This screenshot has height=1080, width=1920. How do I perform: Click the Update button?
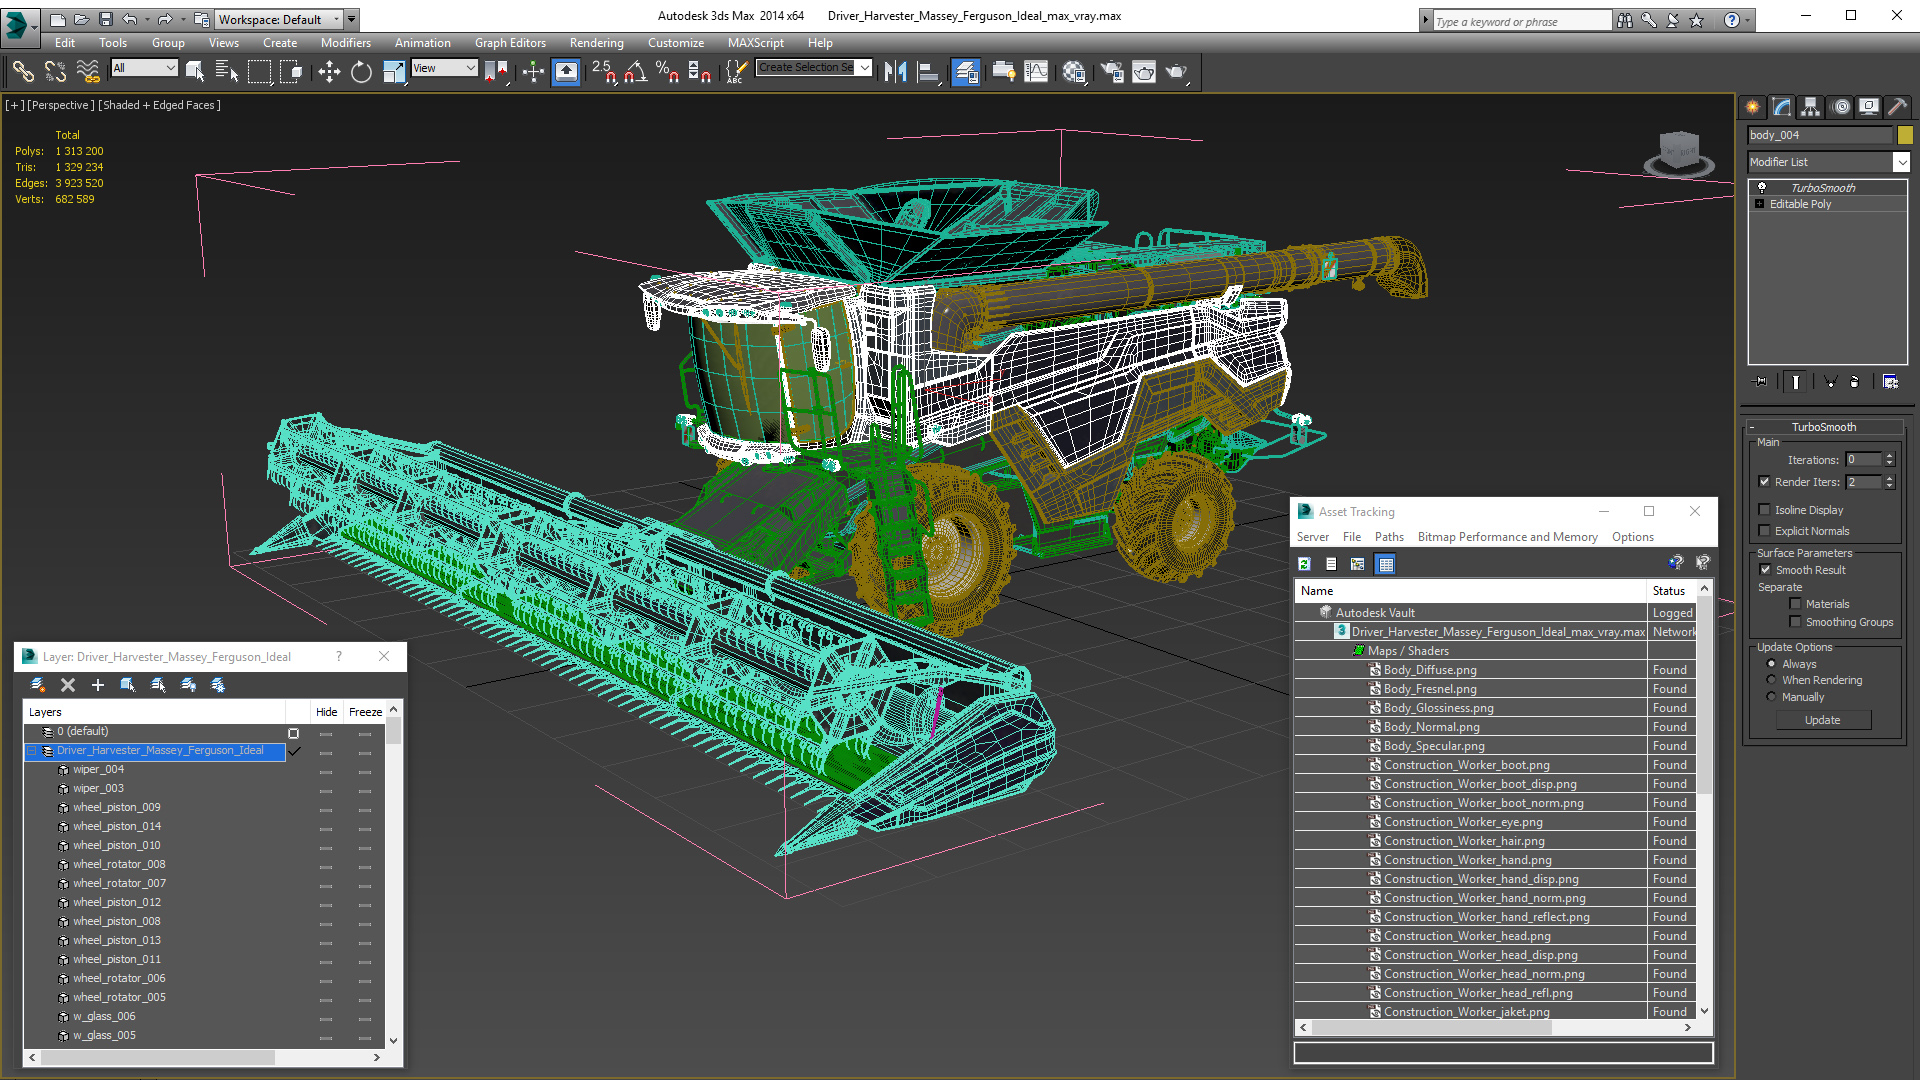(x=1822, y=720)
